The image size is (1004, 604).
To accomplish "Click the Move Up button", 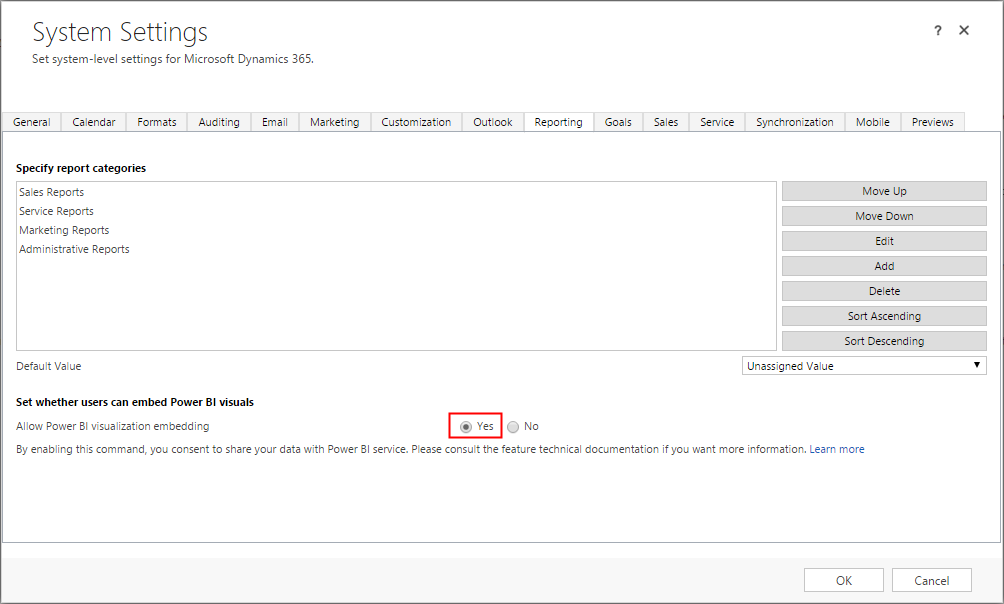I will (884, 191).
